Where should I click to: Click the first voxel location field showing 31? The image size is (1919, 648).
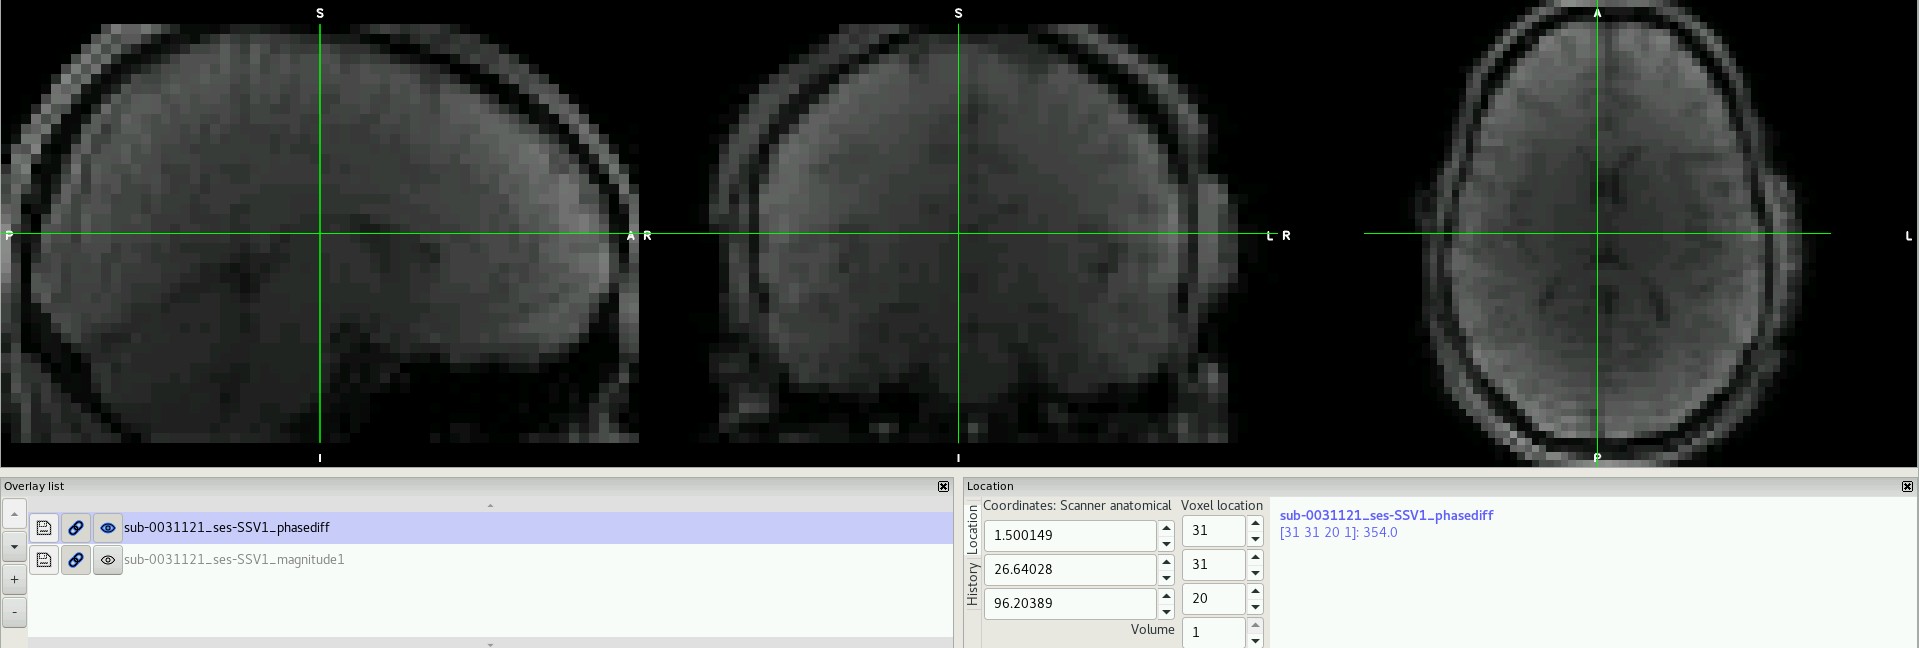click(1214, 531)
